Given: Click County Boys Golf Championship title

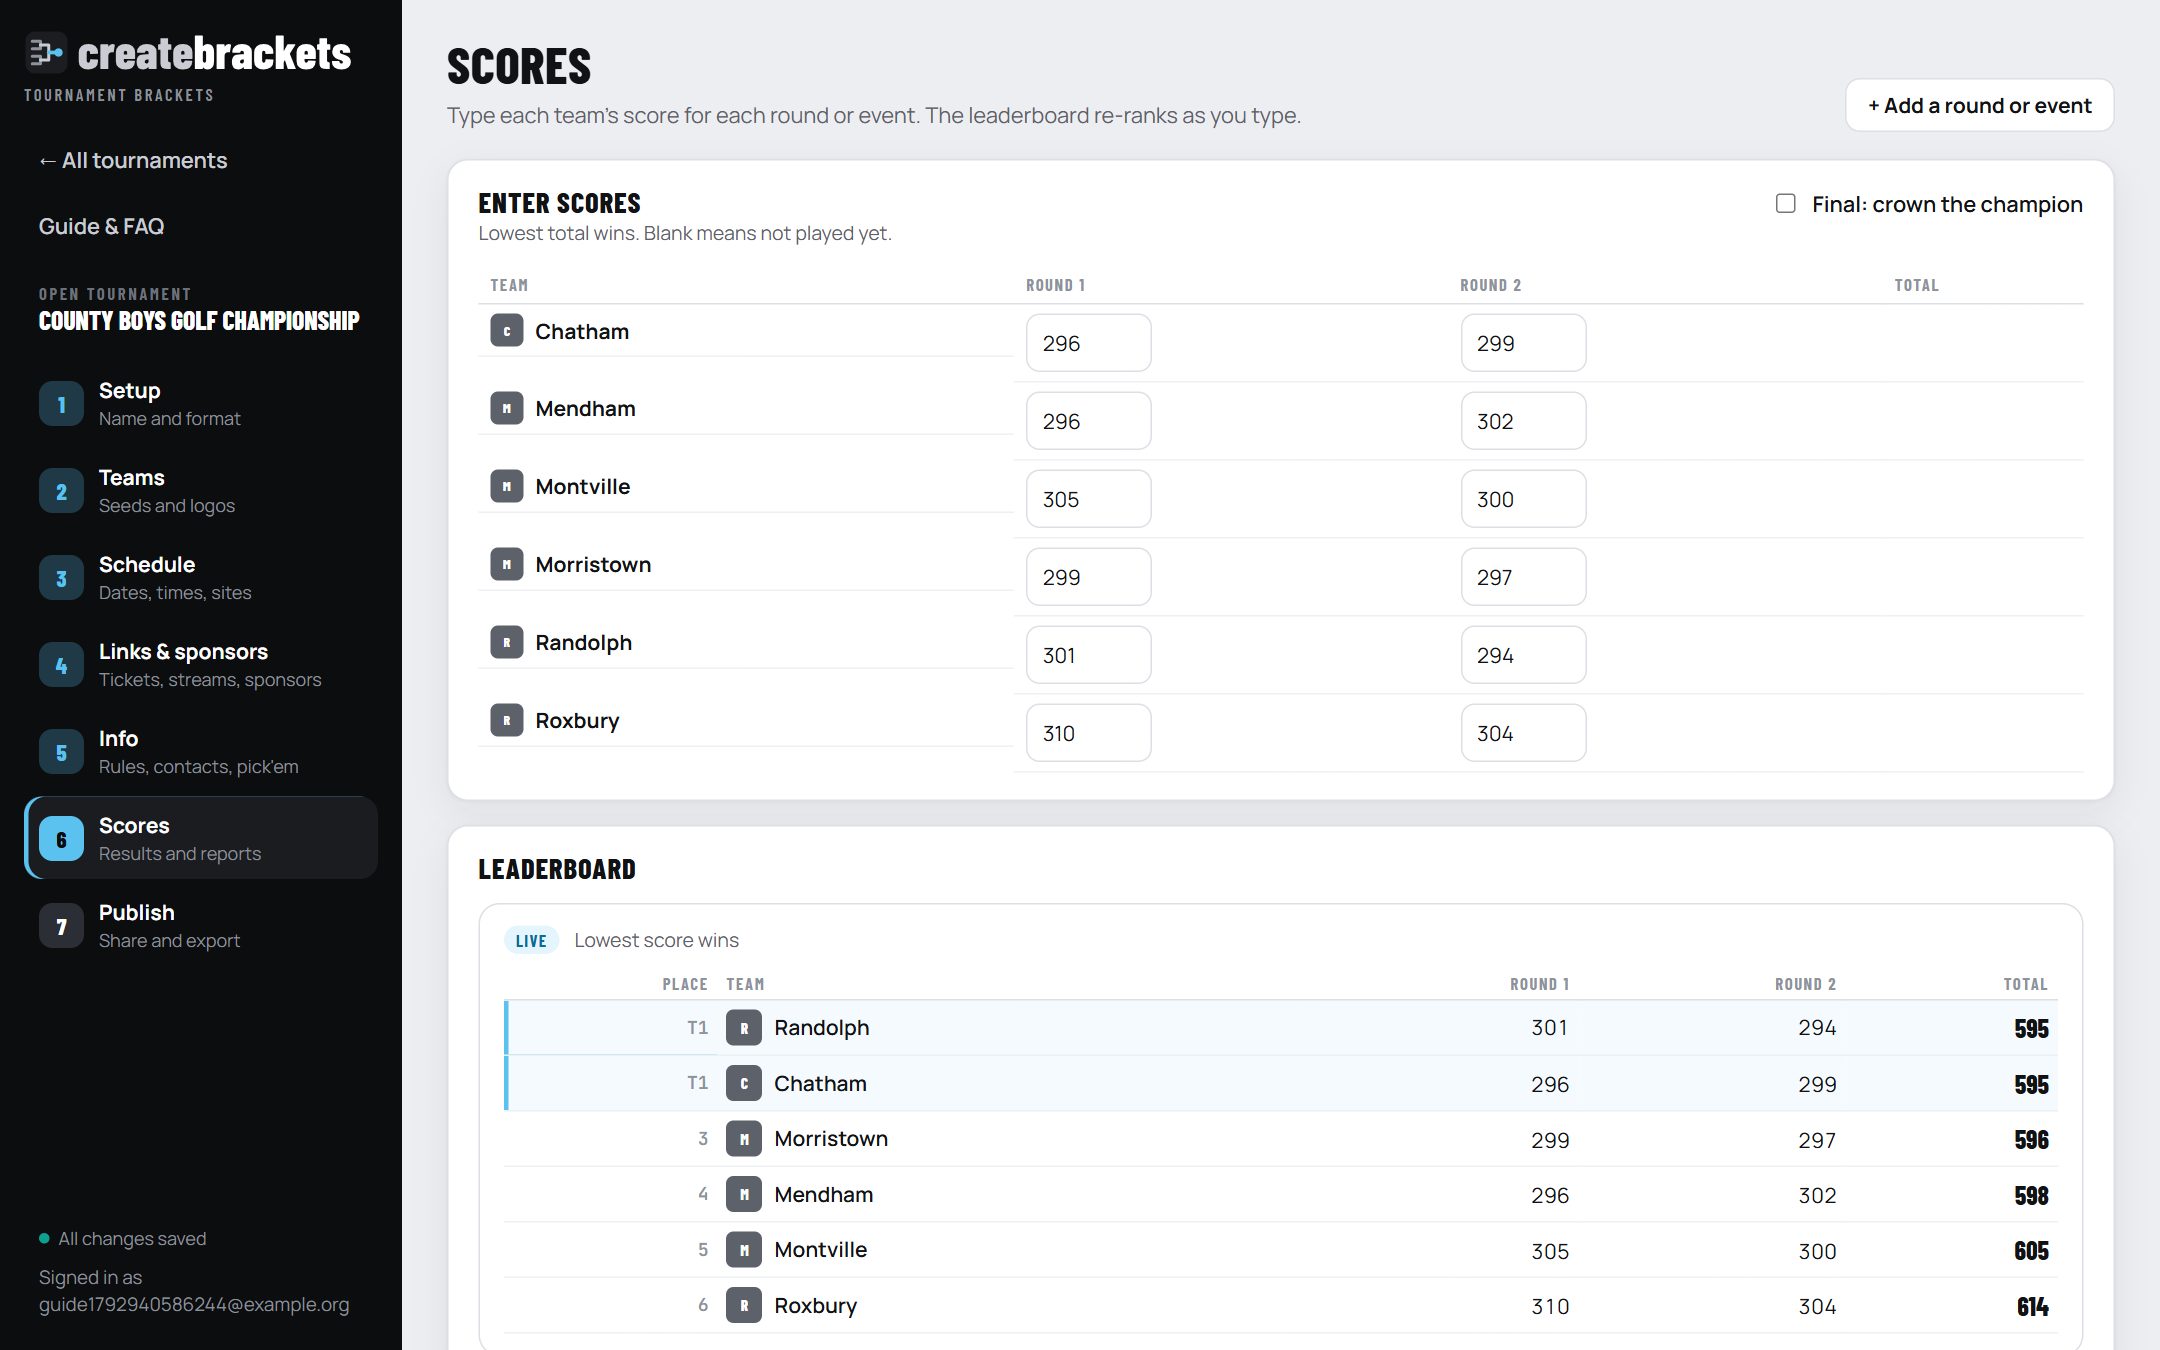Looking at the screenshot, I should (x=199, y=321).
